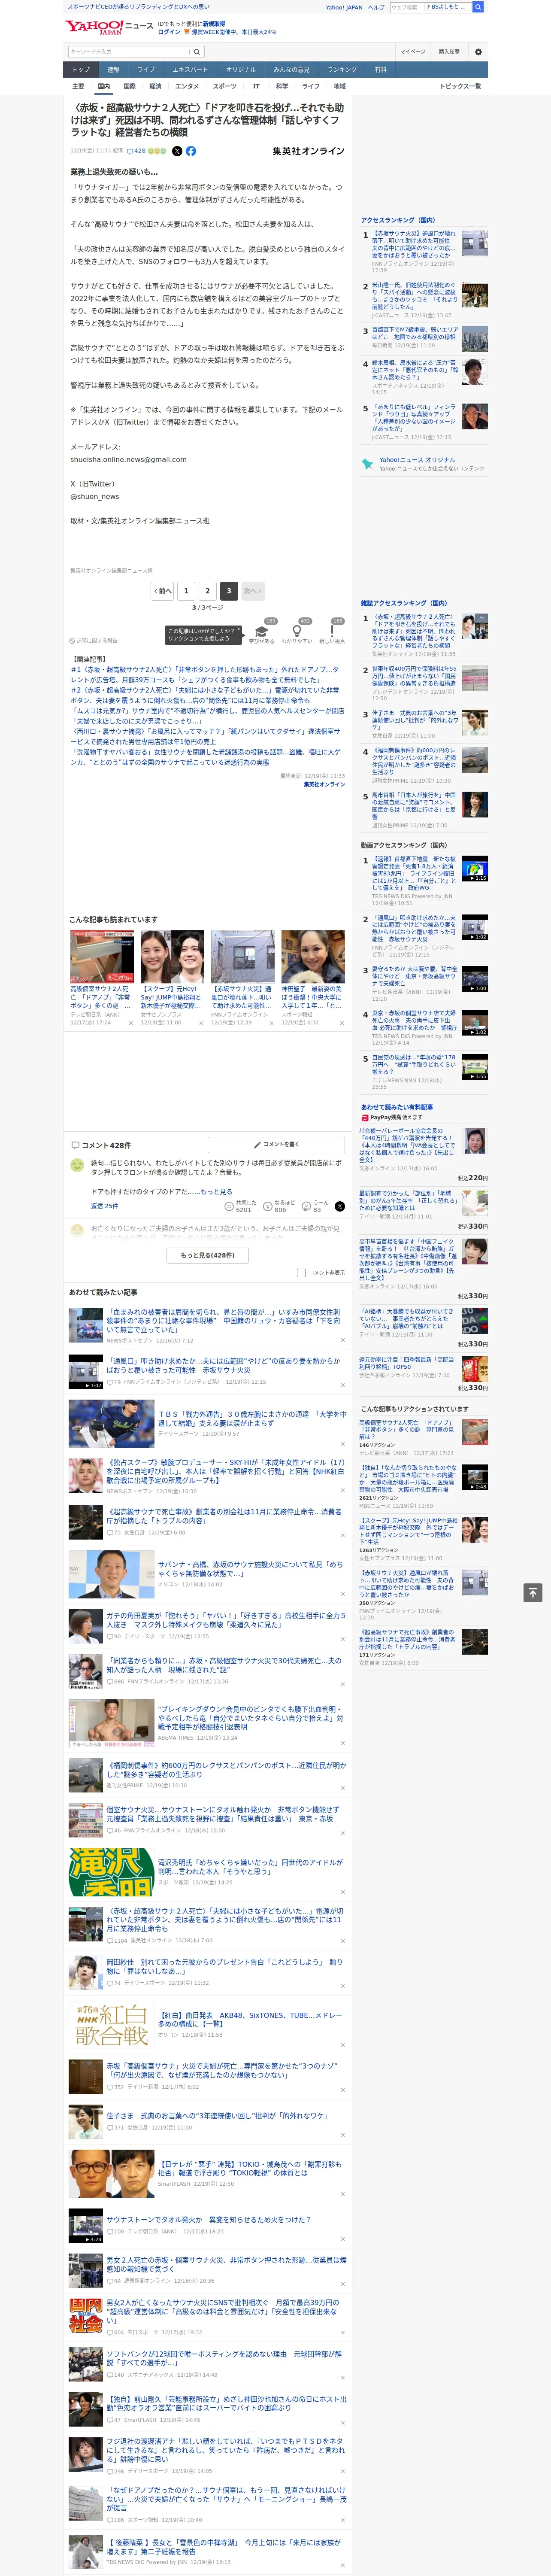
Task: Click 学びがある reaction icon
Action: click(x=261, y=631)
